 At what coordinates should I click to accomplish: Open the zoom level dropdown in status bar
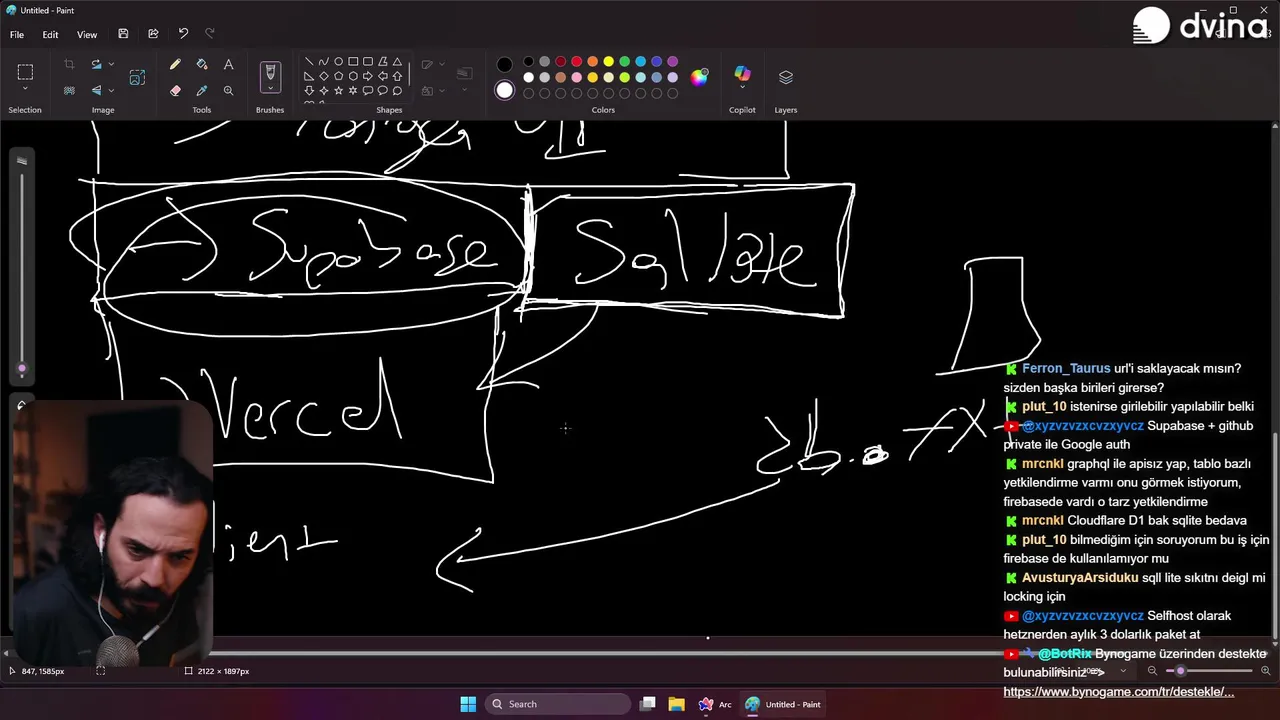click(x=1123, y=671)
